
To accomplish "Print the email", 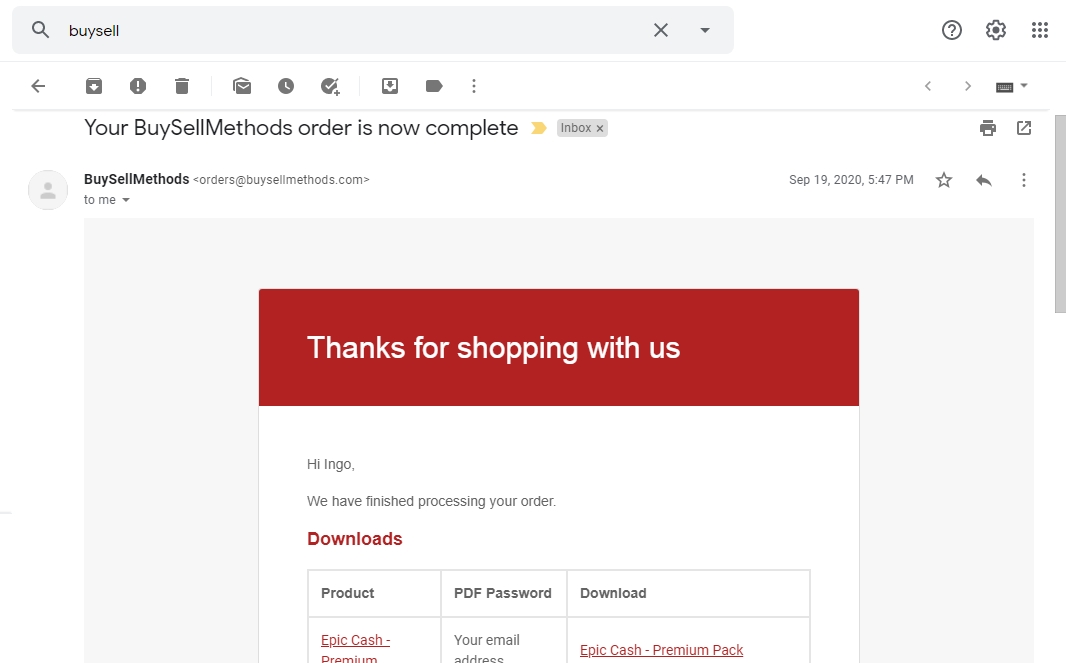I will click(x=987, y=128).
